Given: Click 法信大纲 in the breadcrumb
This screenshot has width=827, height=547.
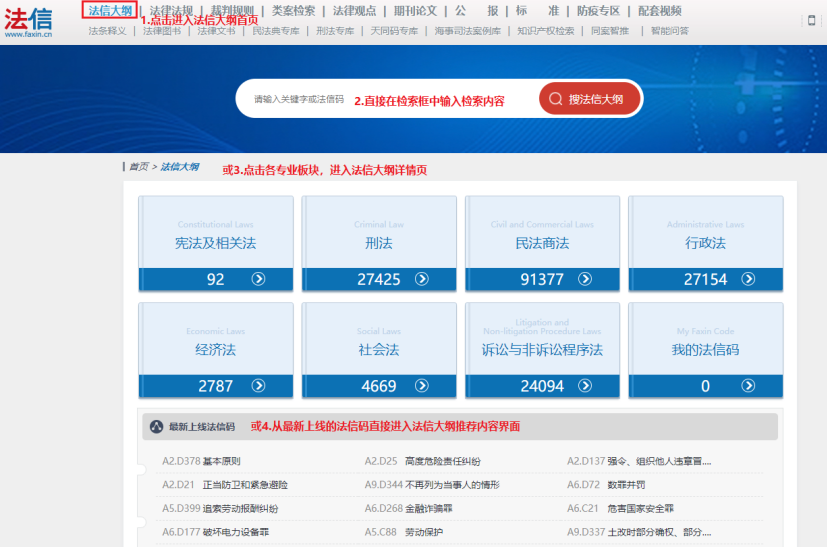Looking at the screenshot, I should 180,167.
